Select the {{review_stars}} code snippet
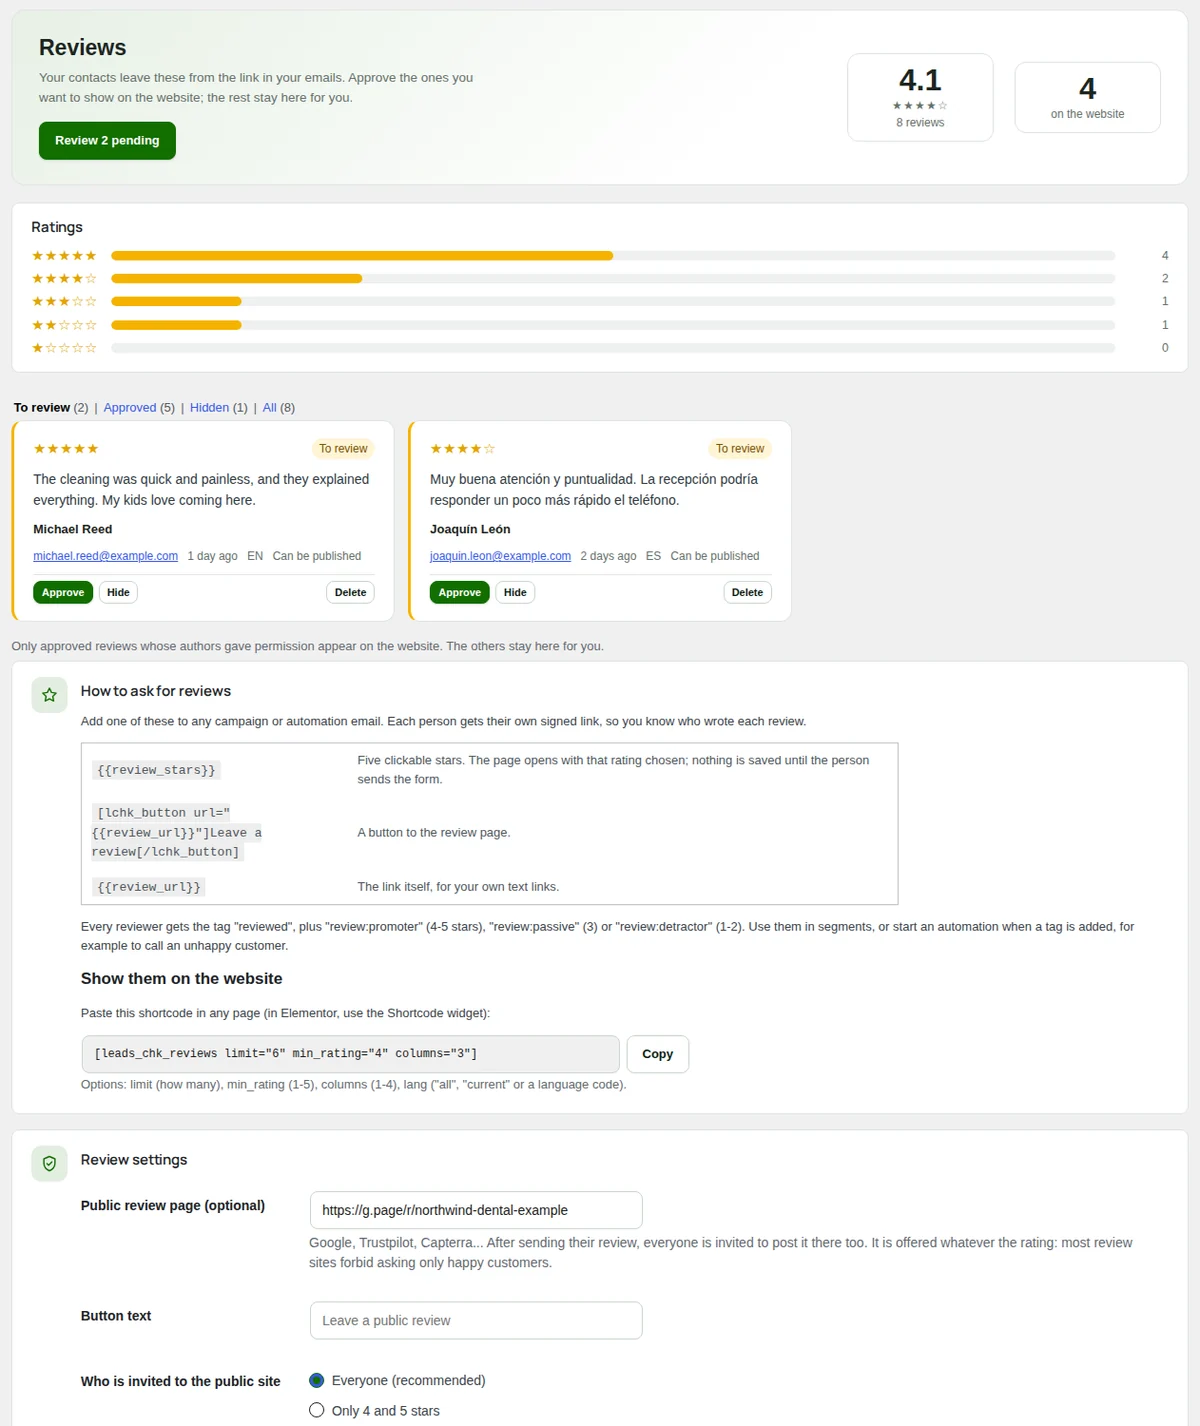1200x1426 pixels. coord(155,770)
